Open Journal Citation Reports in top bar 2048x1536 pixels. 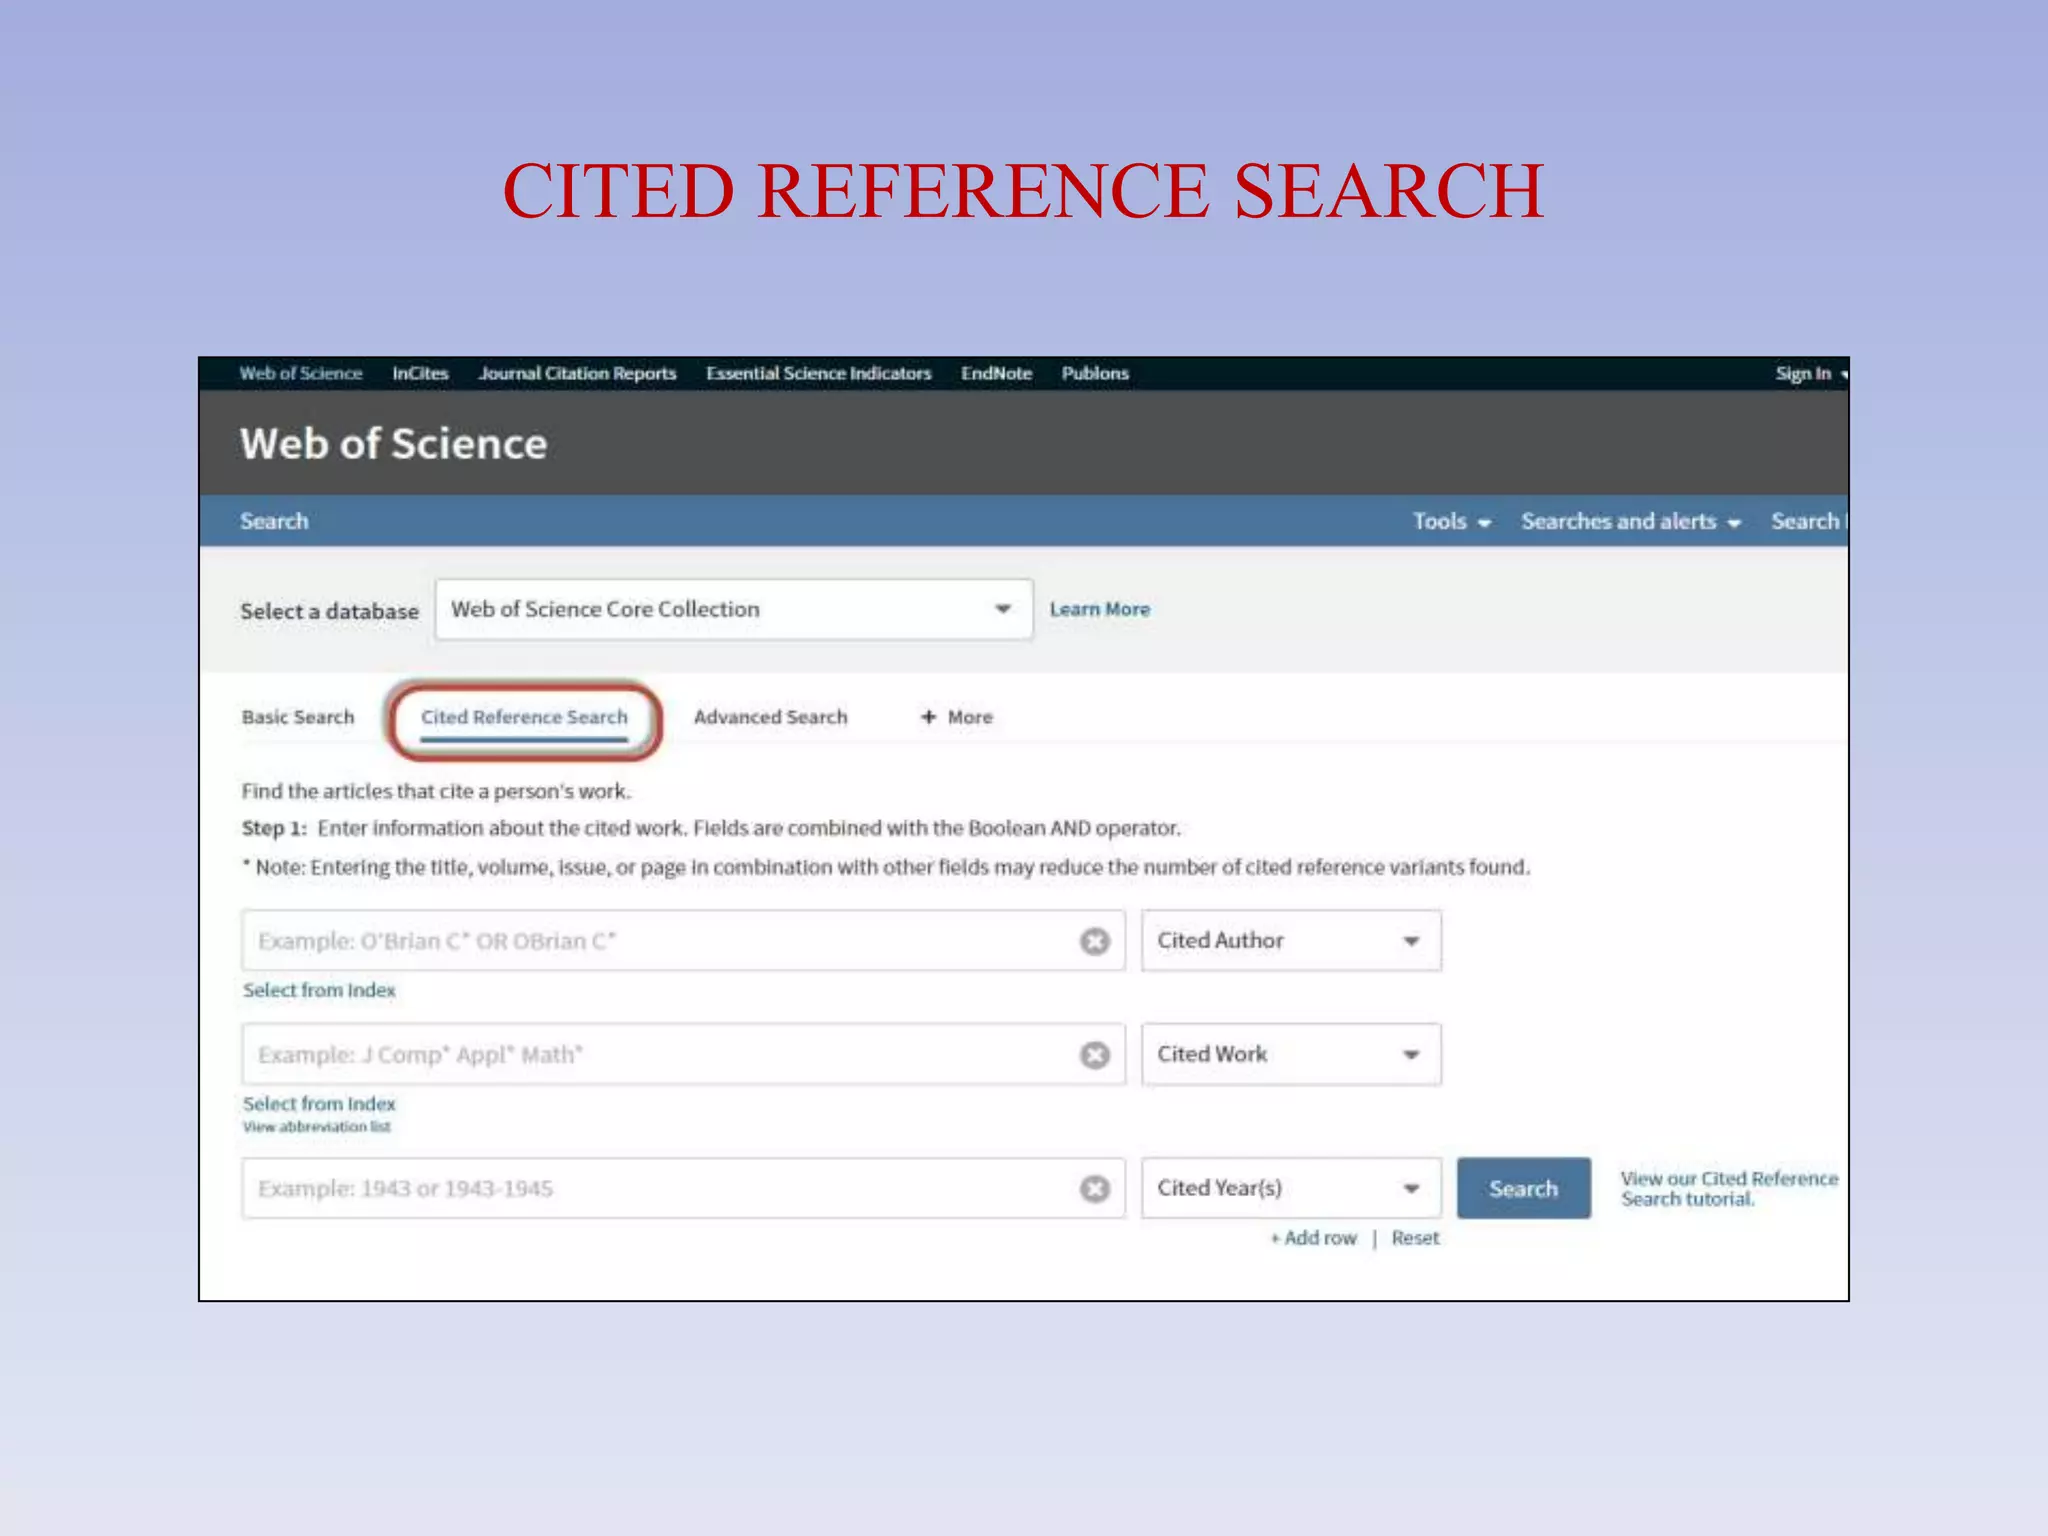(x=577, y=373)
